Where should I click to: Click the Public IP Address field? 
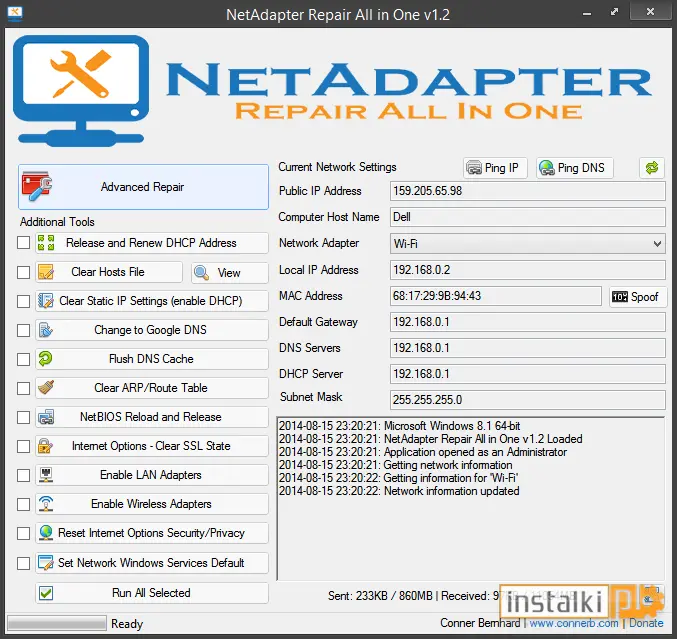527,191
